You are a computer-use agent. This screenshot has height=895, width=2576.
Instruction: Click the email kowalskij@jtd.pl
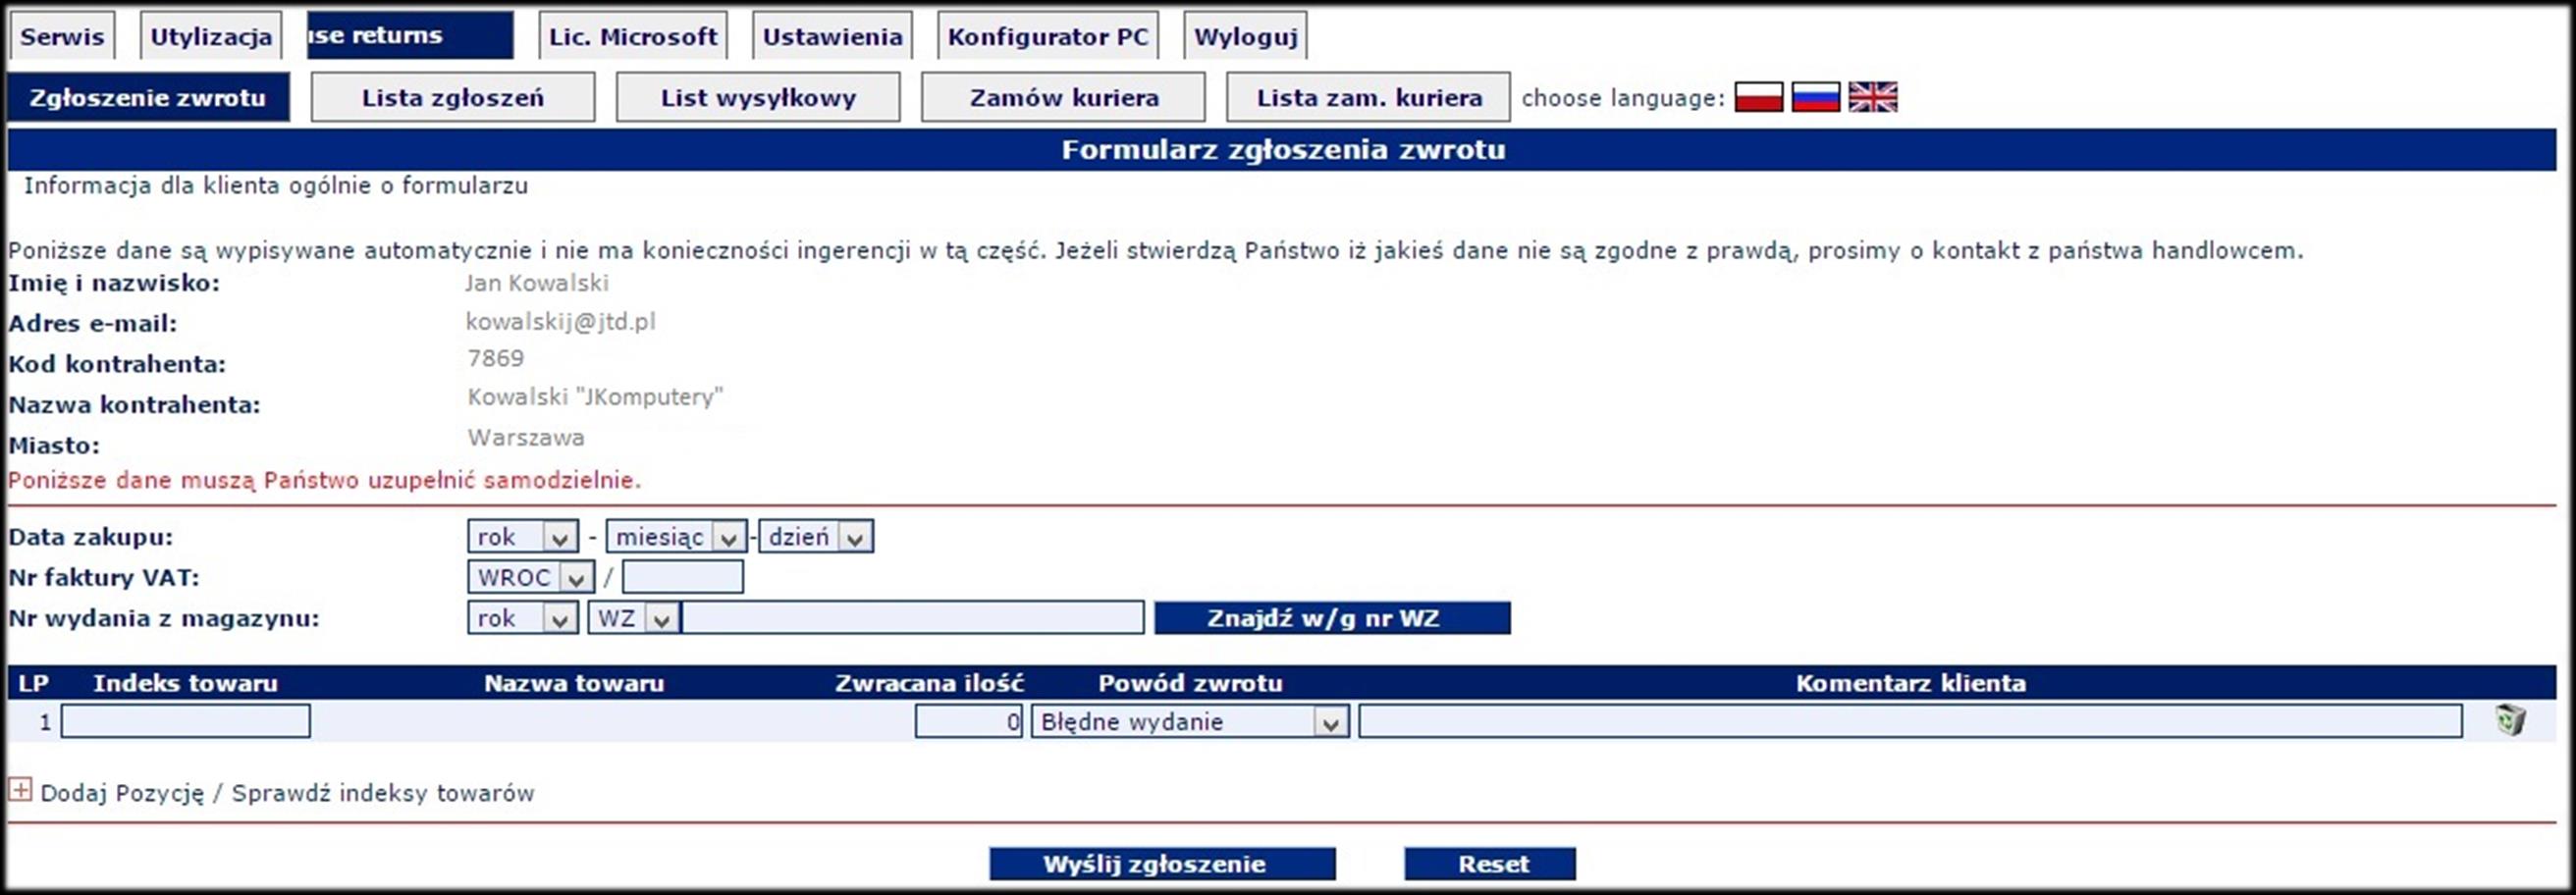point(560,321)
